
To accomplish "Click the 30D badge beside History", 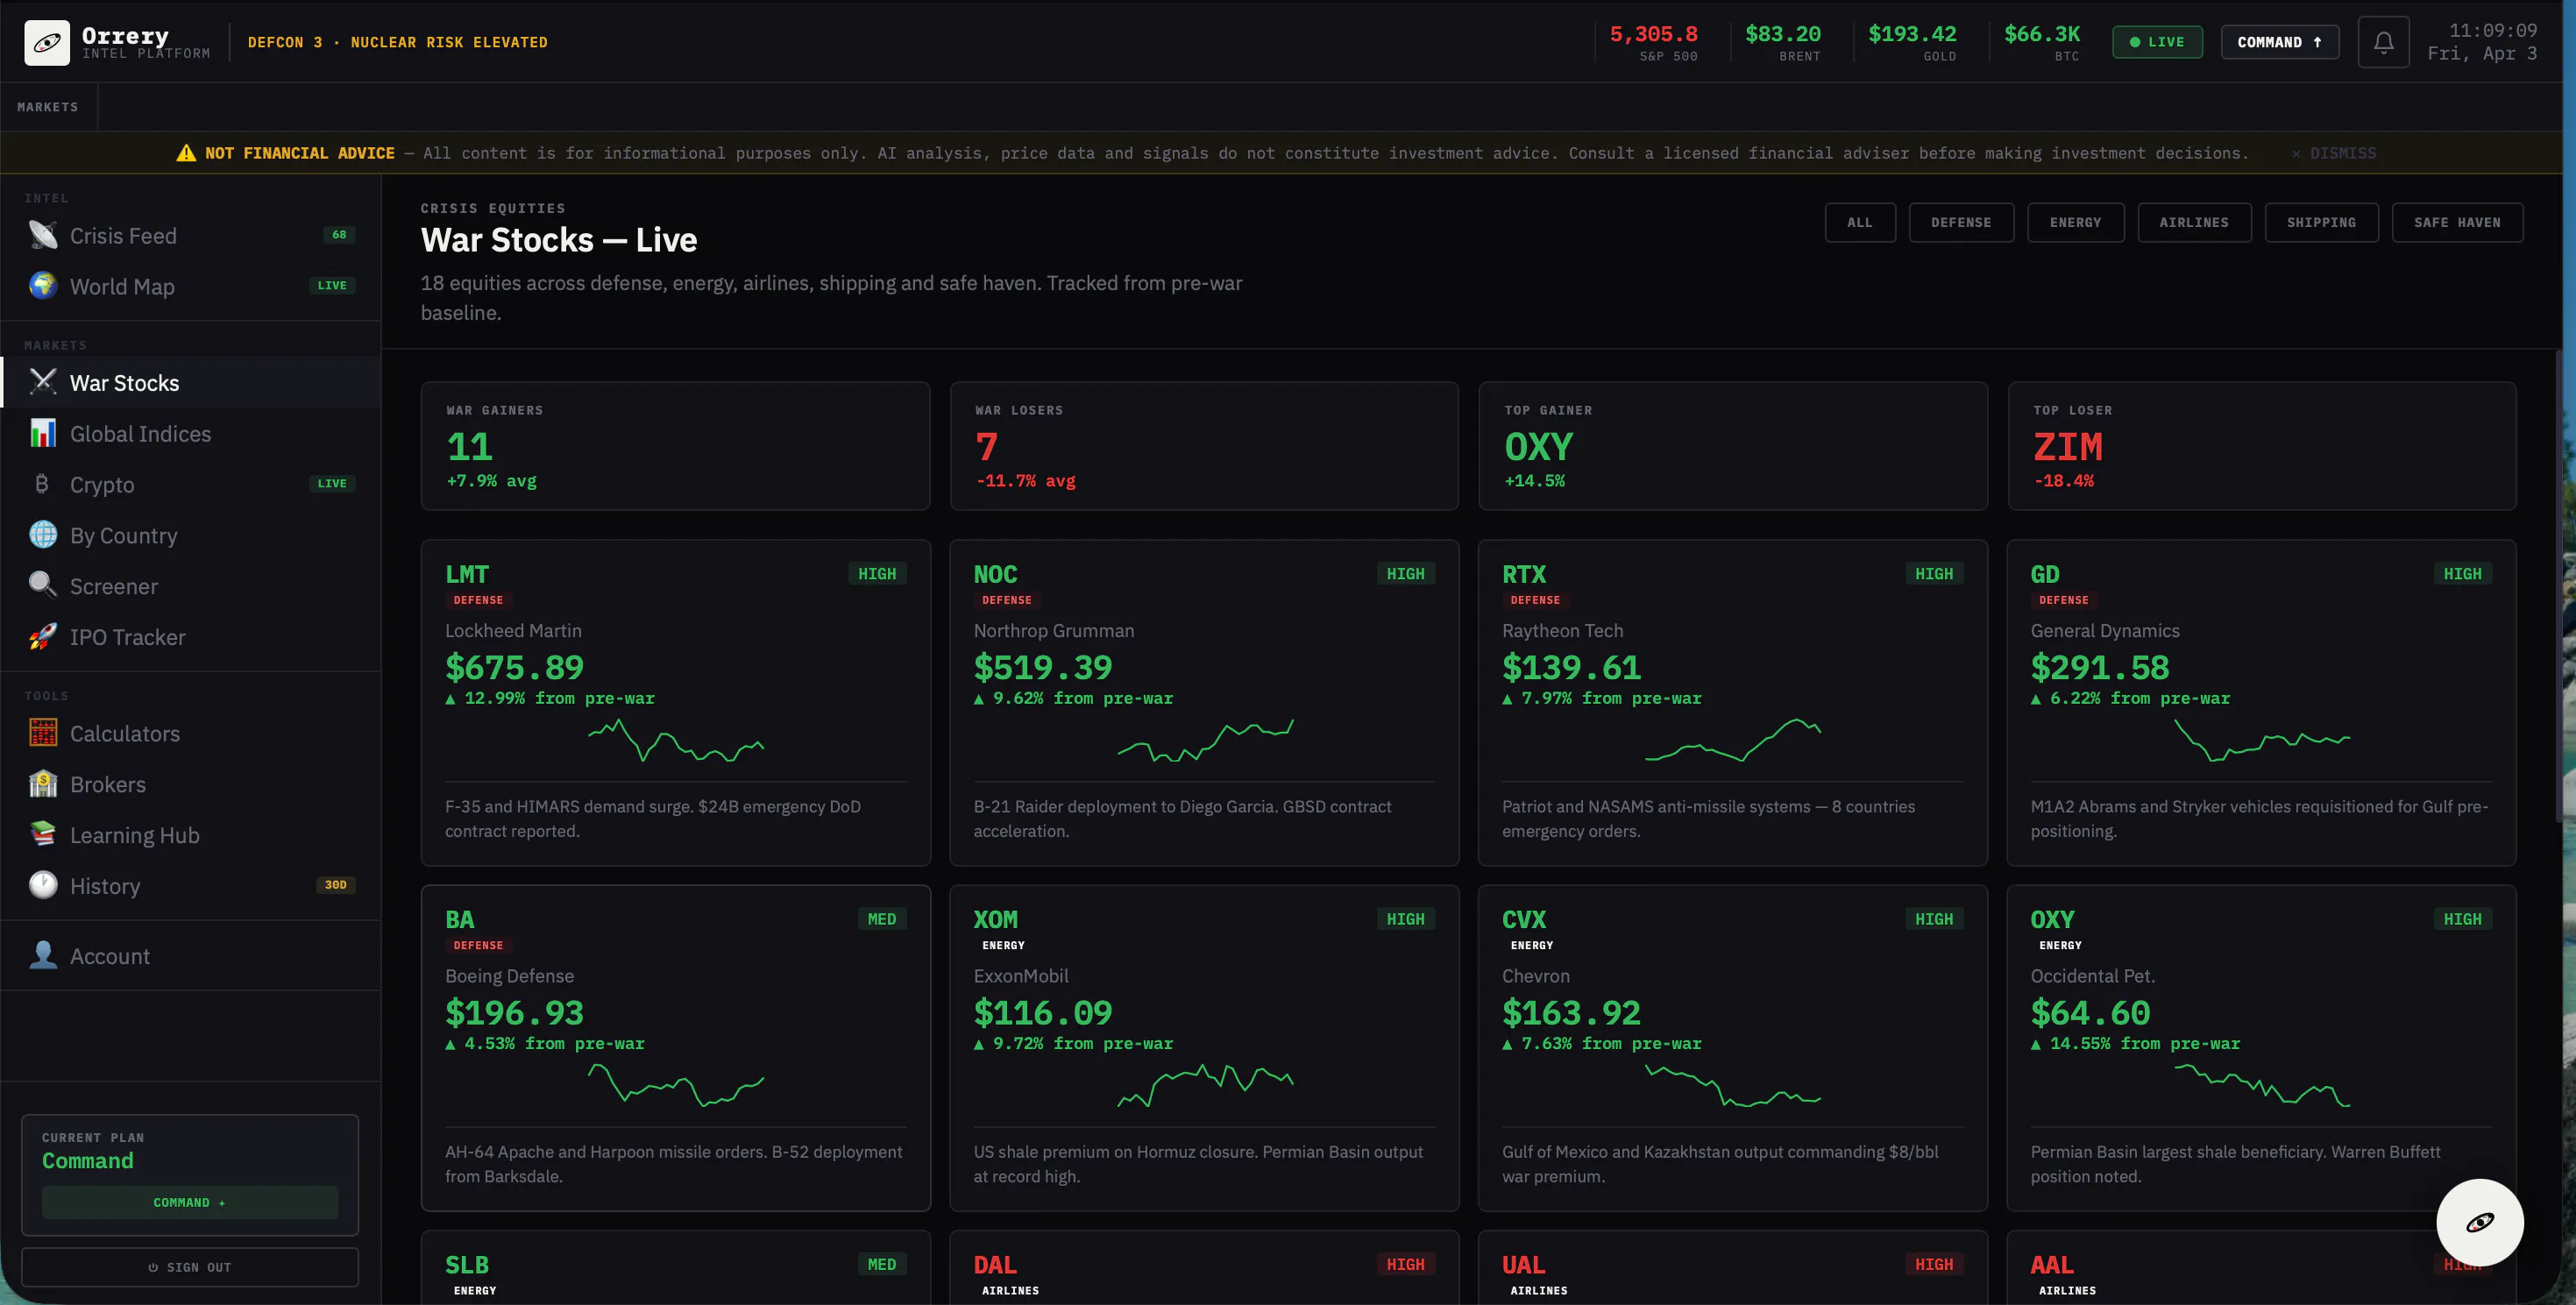I will click(336, 885).
